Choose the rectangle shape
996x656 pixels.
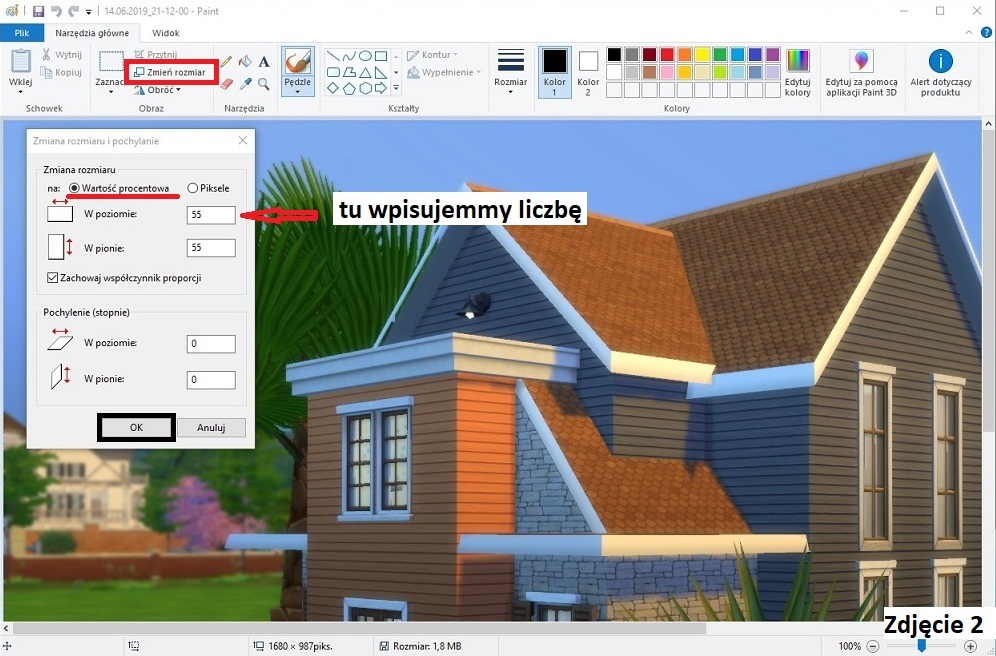click(380, 56)
